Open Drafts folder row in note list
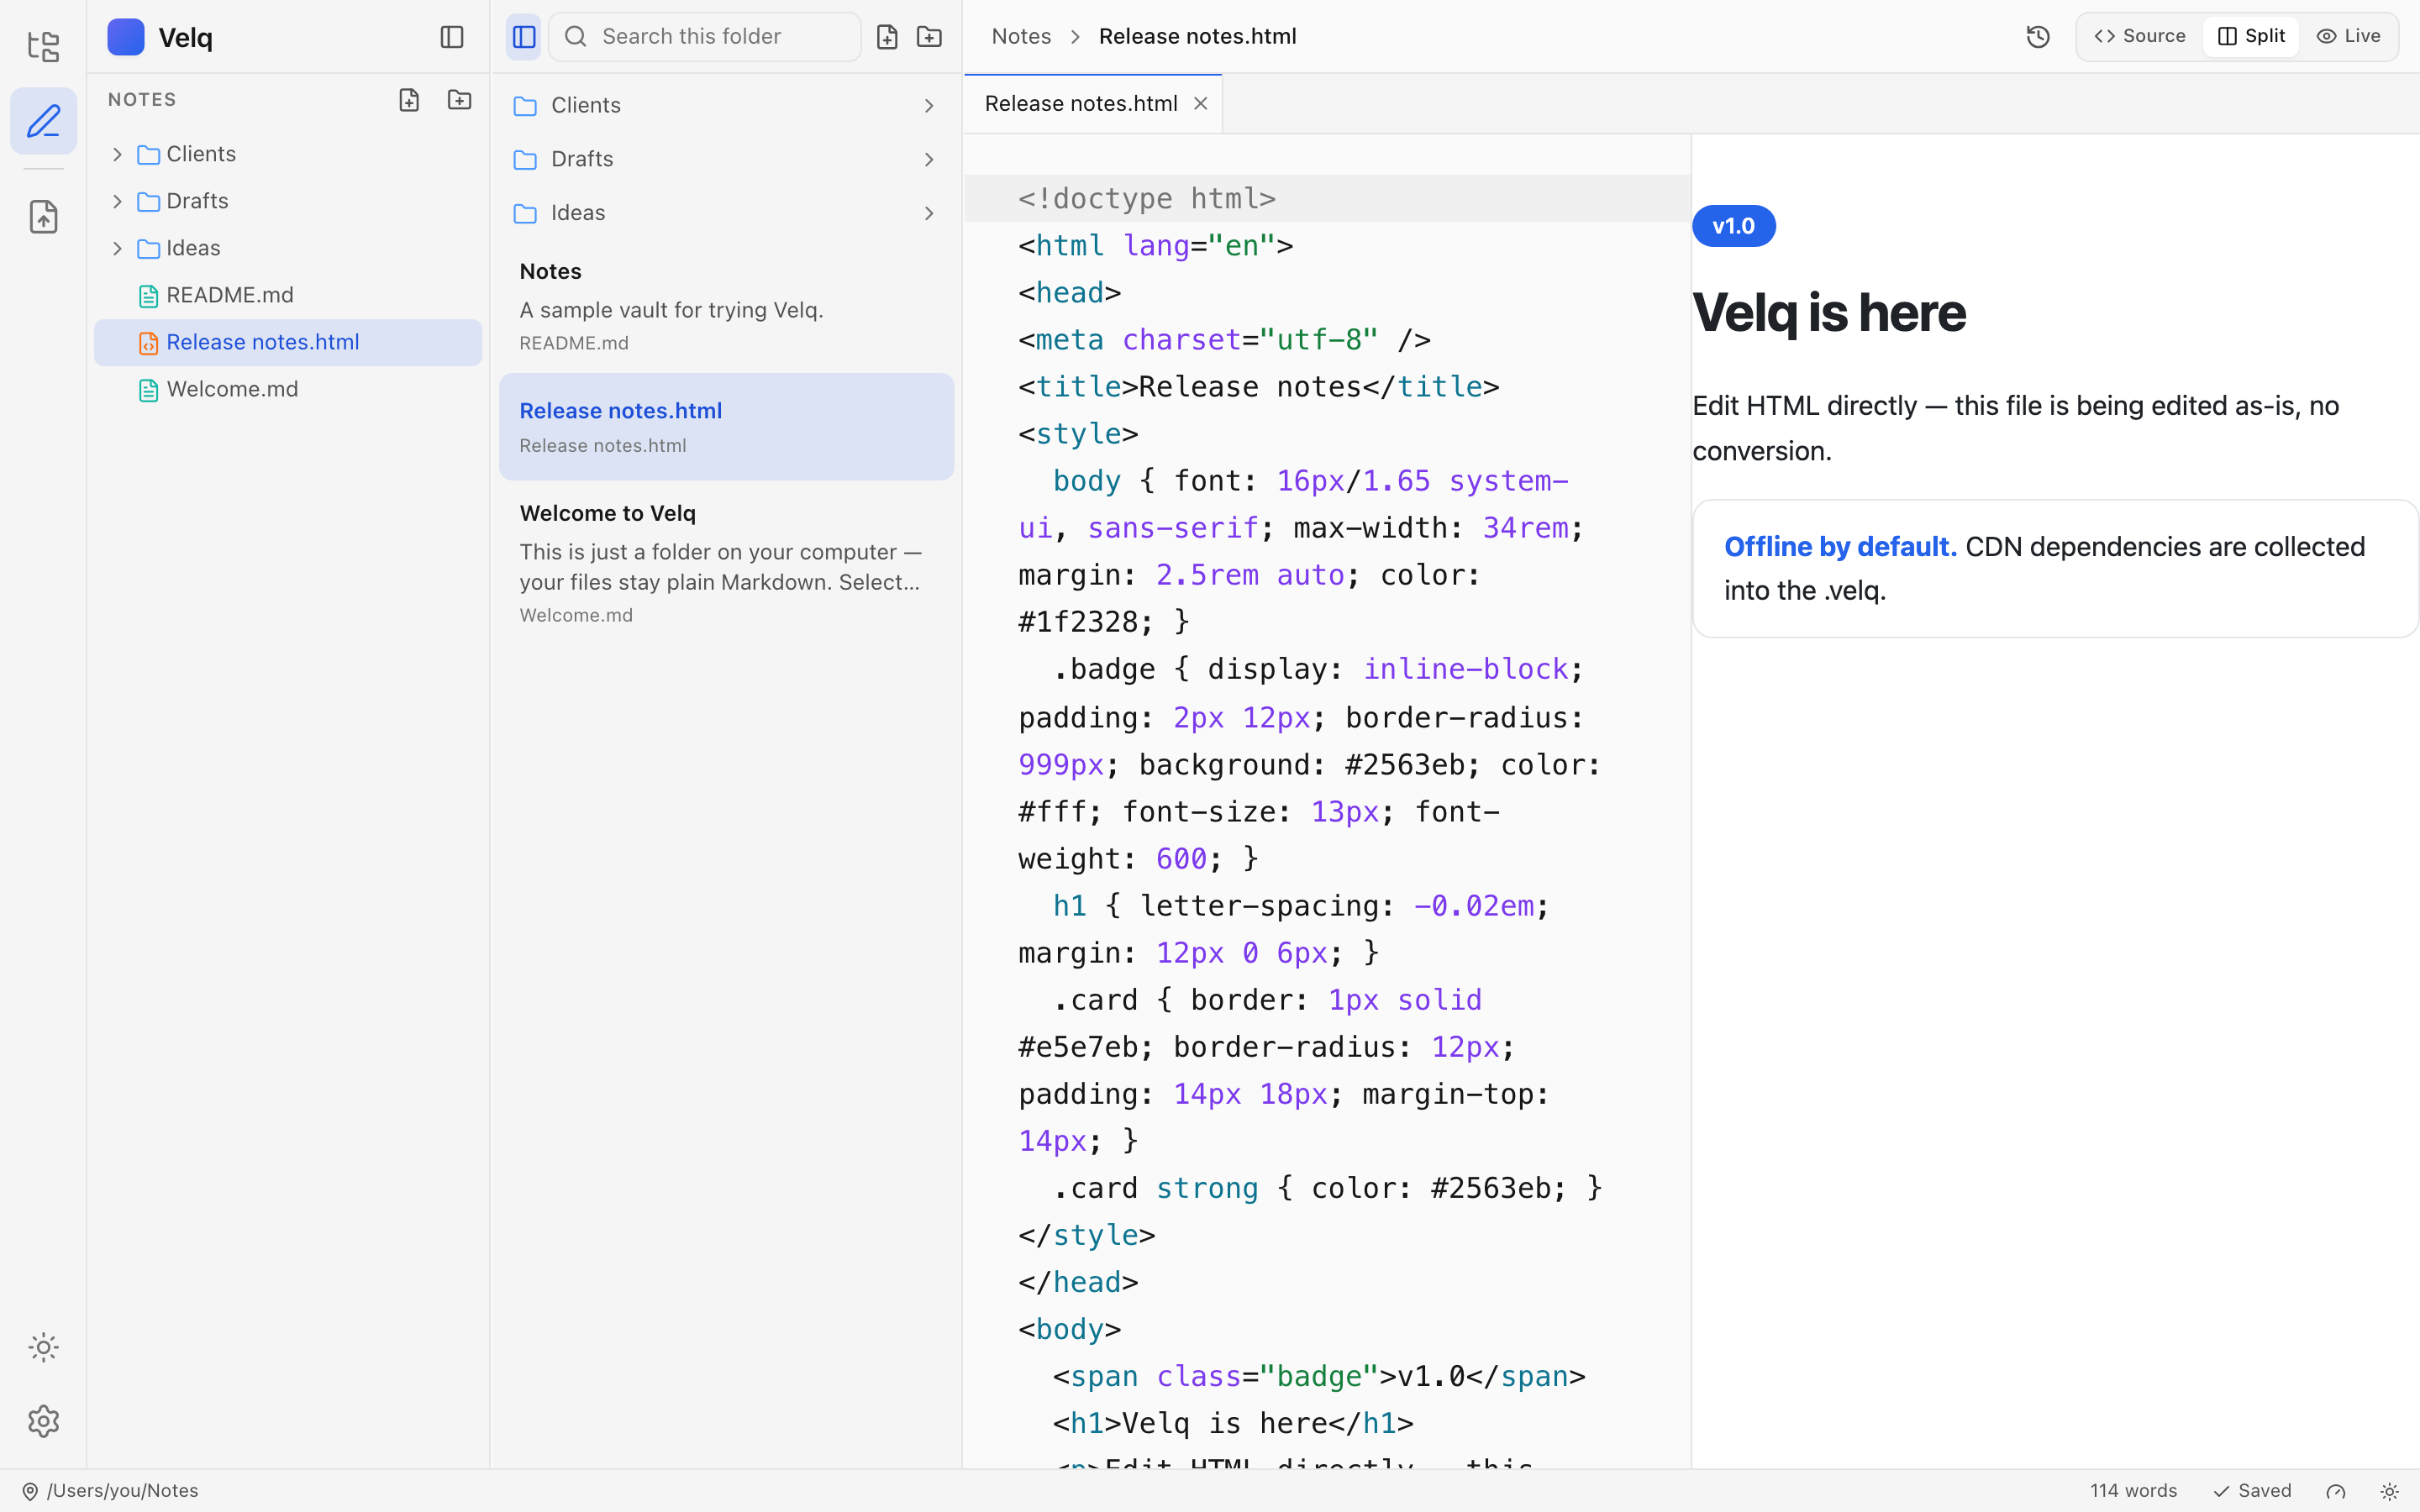Screen dimensions: 2420x1512 (x=726, y=159)
